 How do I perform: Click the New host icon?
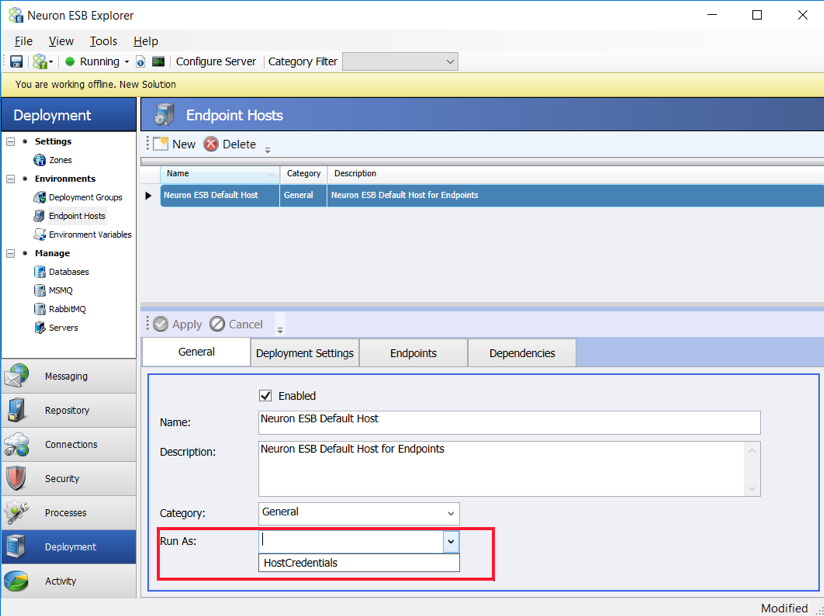point(161,144)
